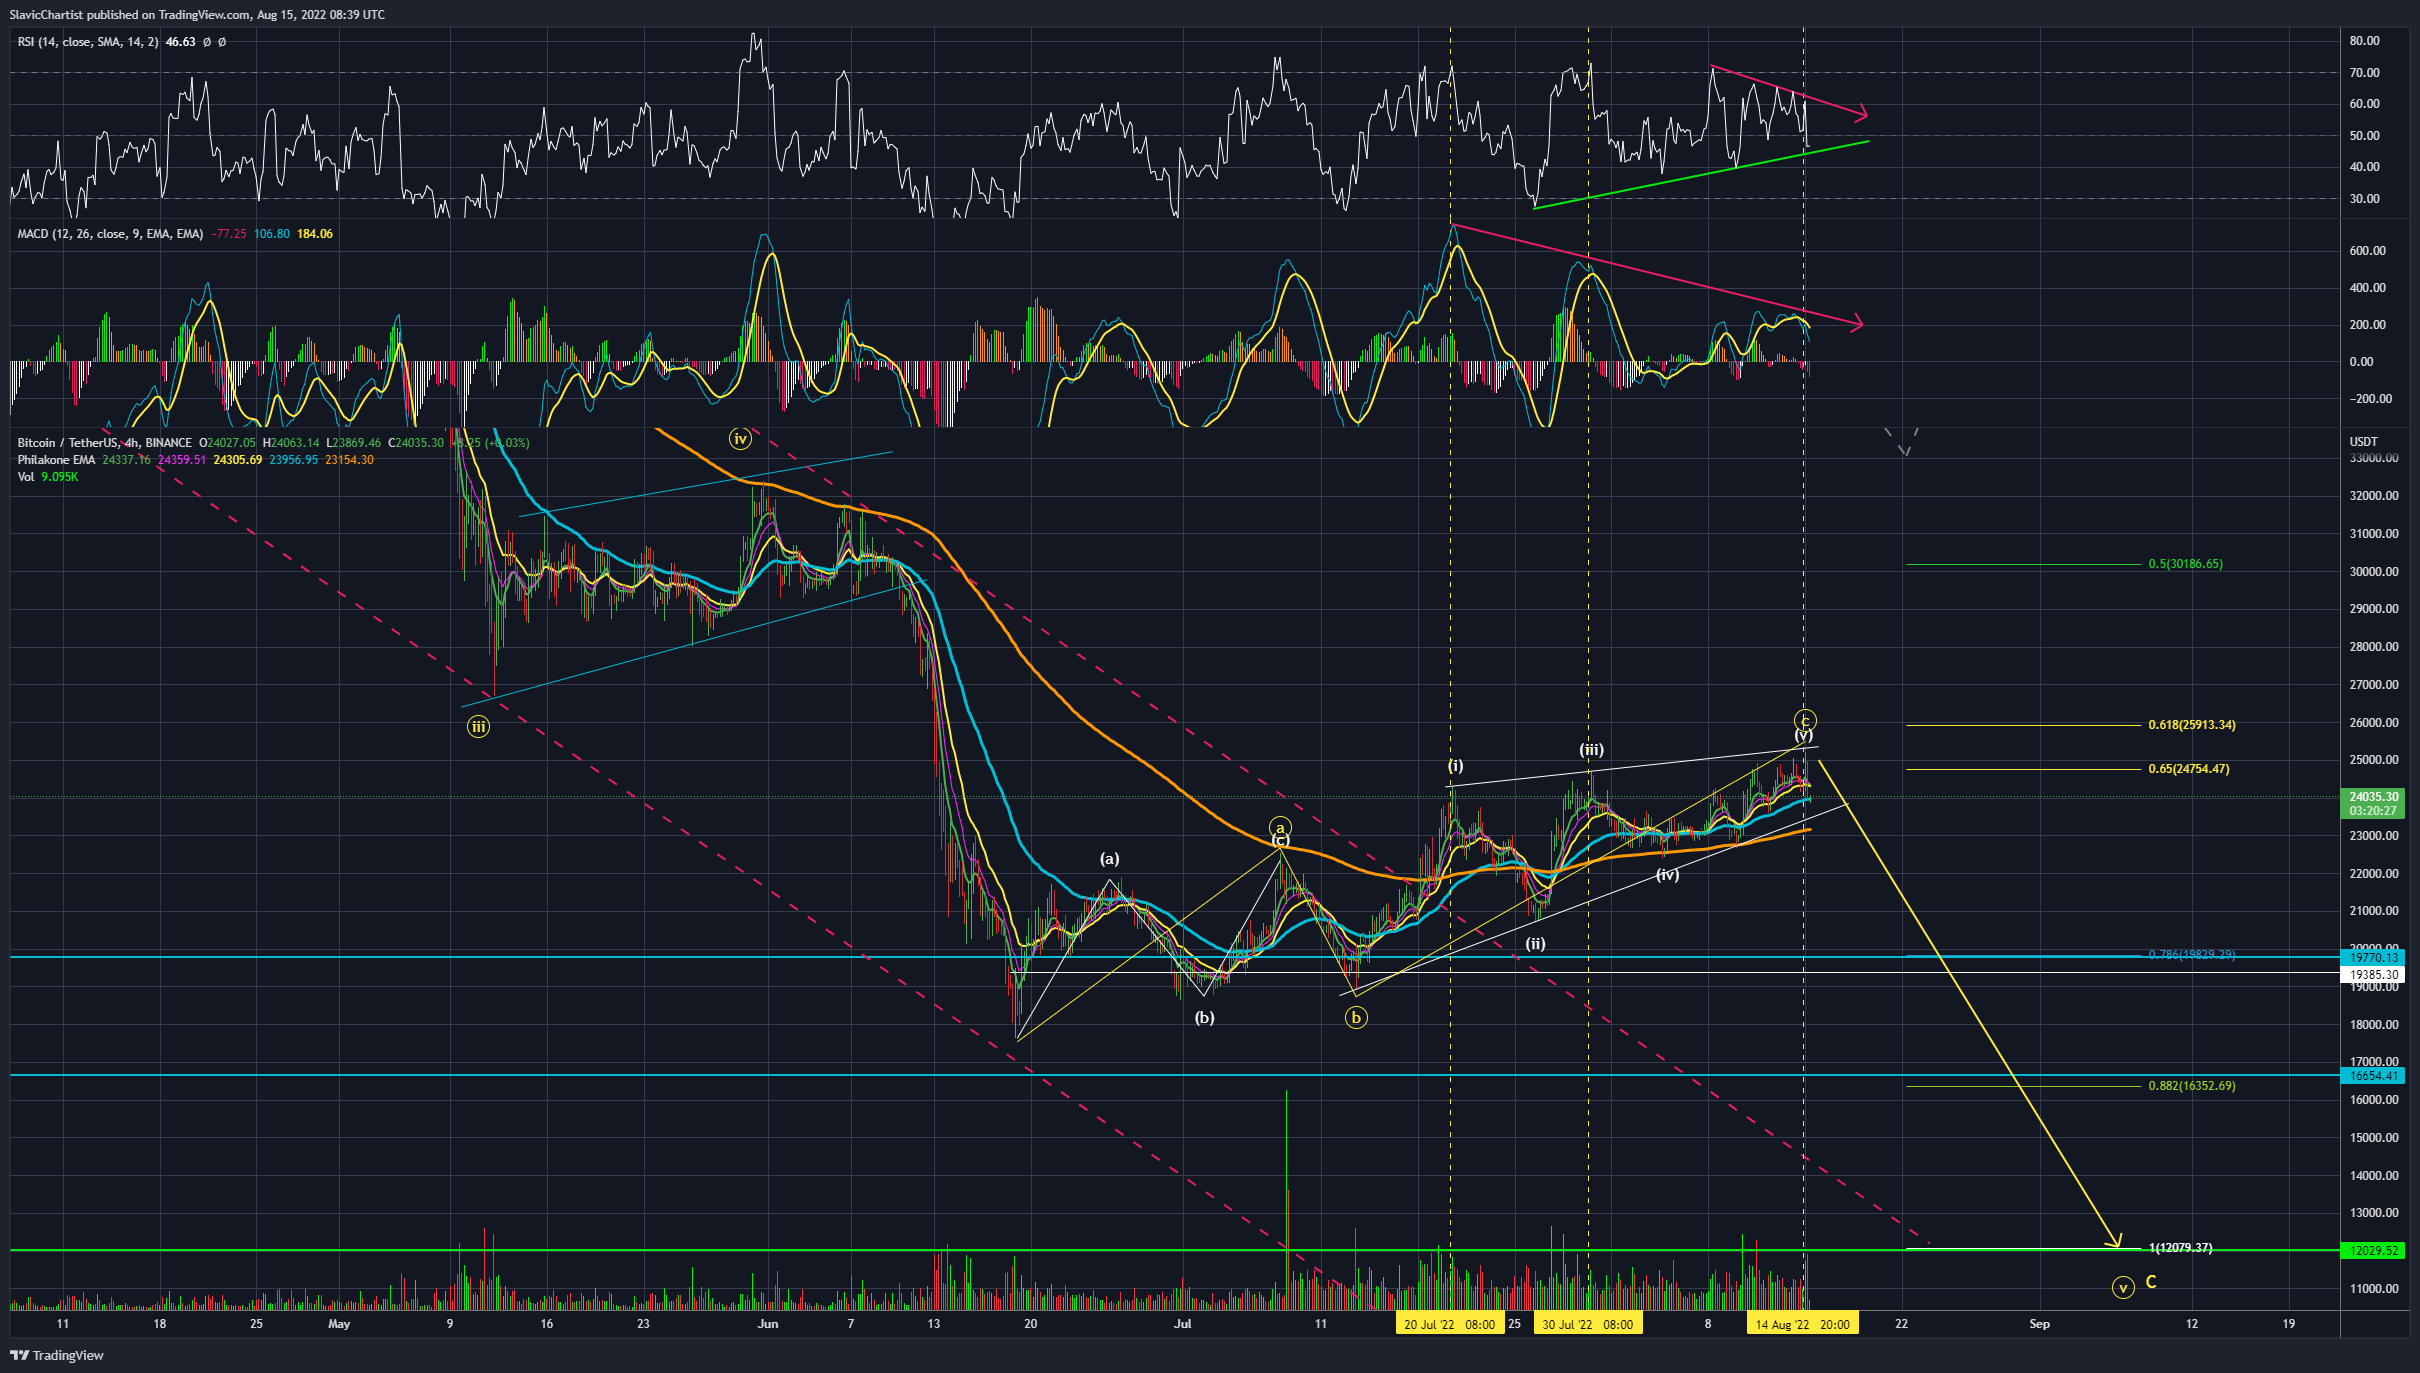Click the RSI 30.00 axis level
Screen dimensions: 2420x1373
pos(2365,199)
